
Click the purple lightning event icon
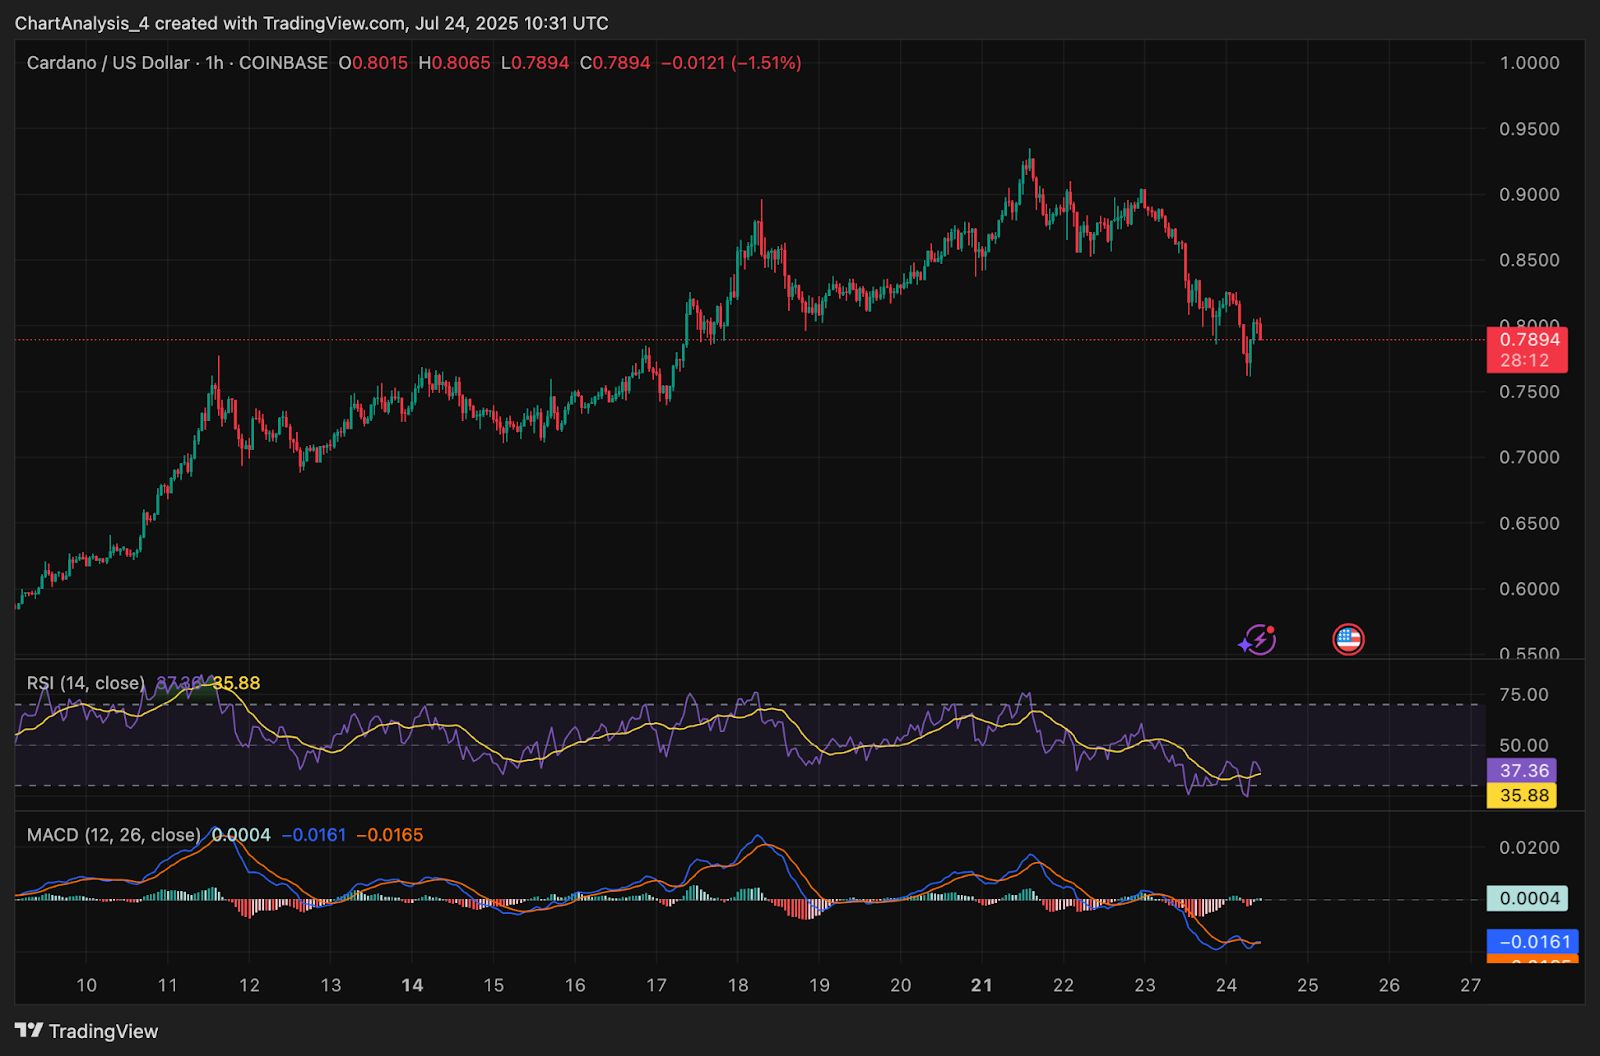[1257, 639]
